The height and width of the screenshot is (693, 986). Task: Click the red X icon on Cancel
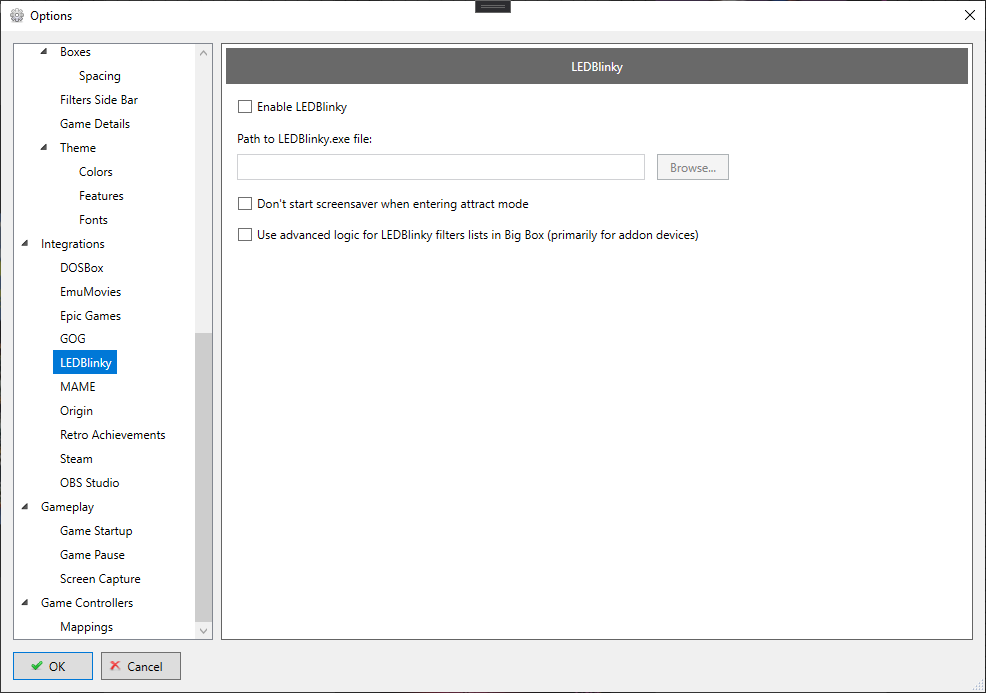coord(115,665)
